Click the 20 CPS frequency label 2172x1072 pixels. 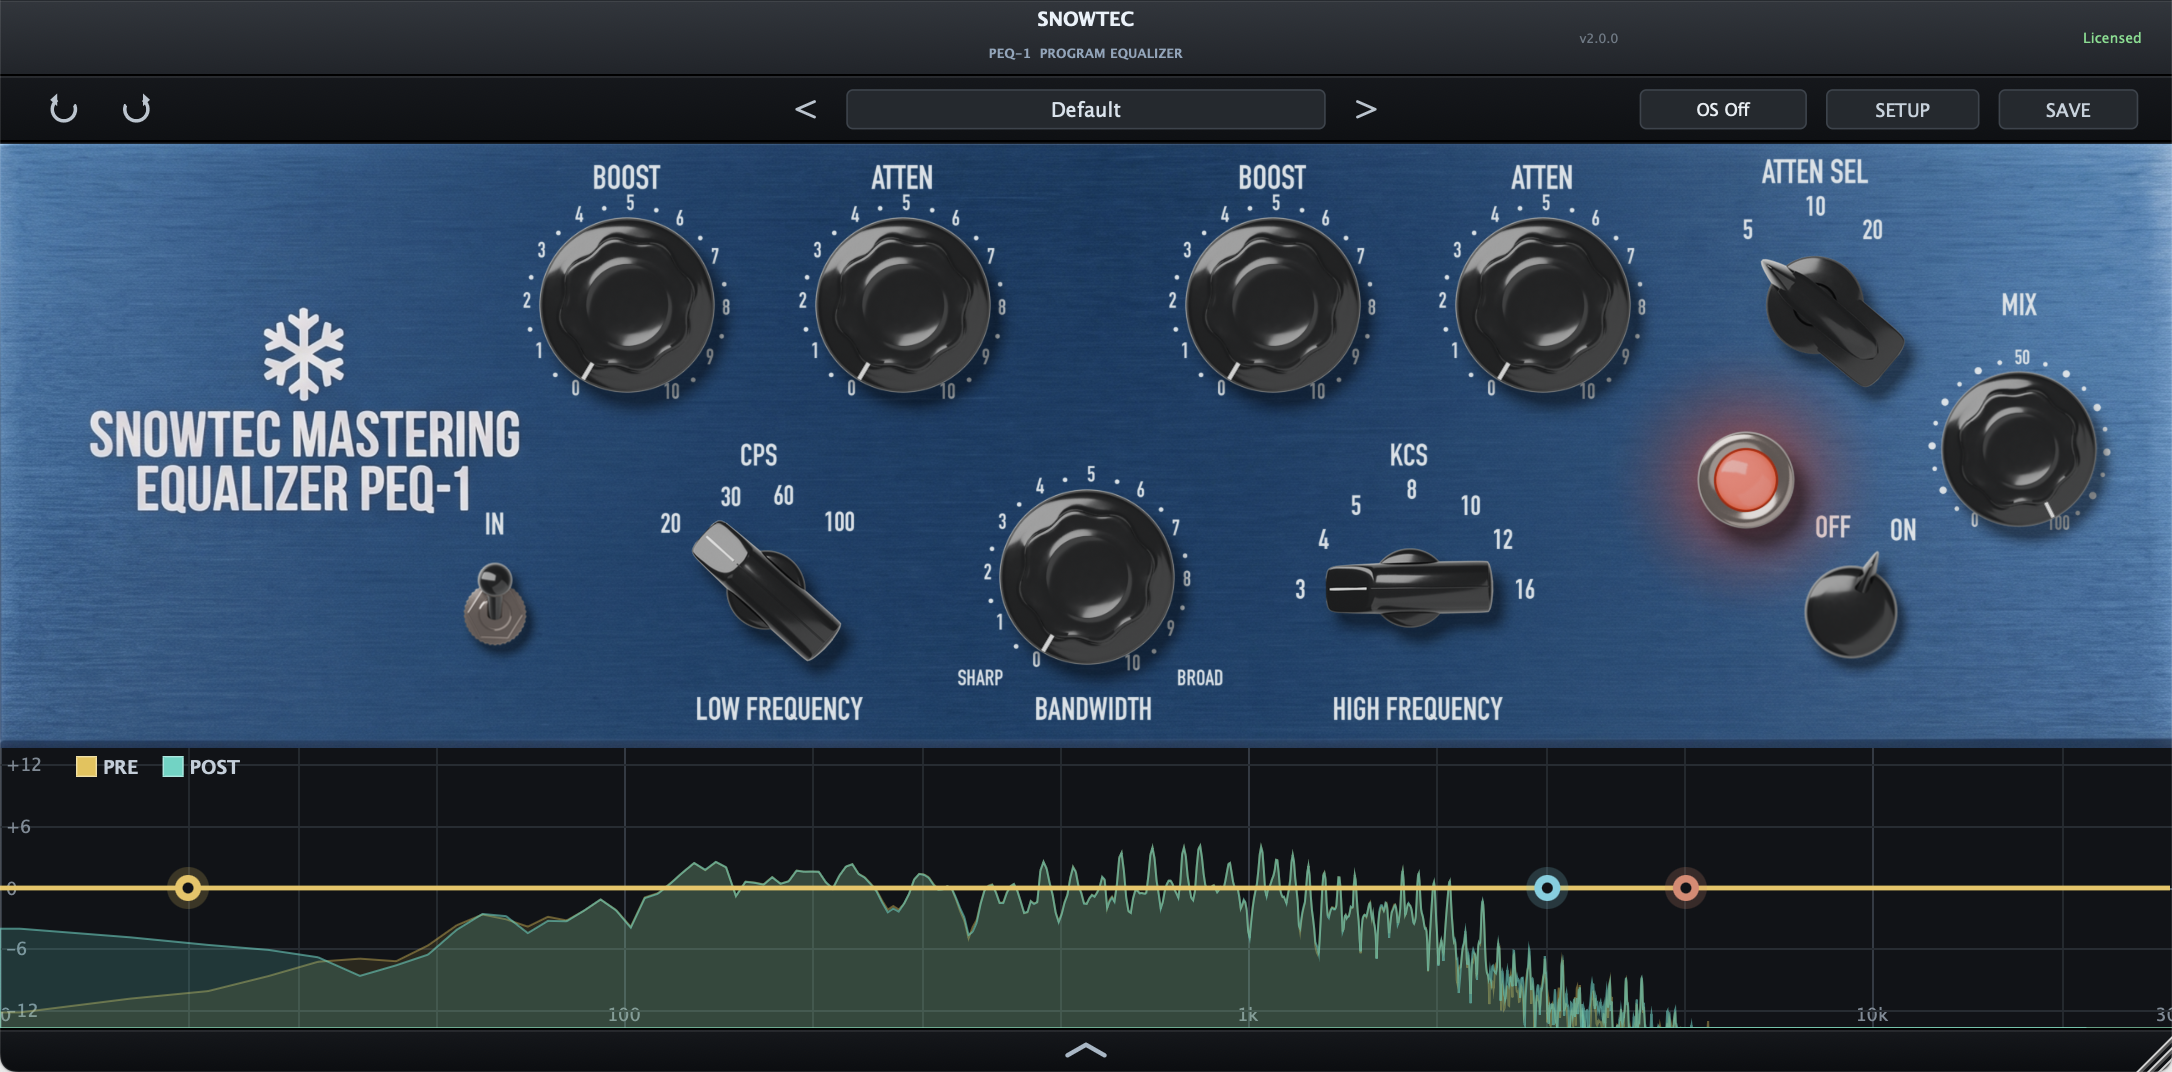670,523
